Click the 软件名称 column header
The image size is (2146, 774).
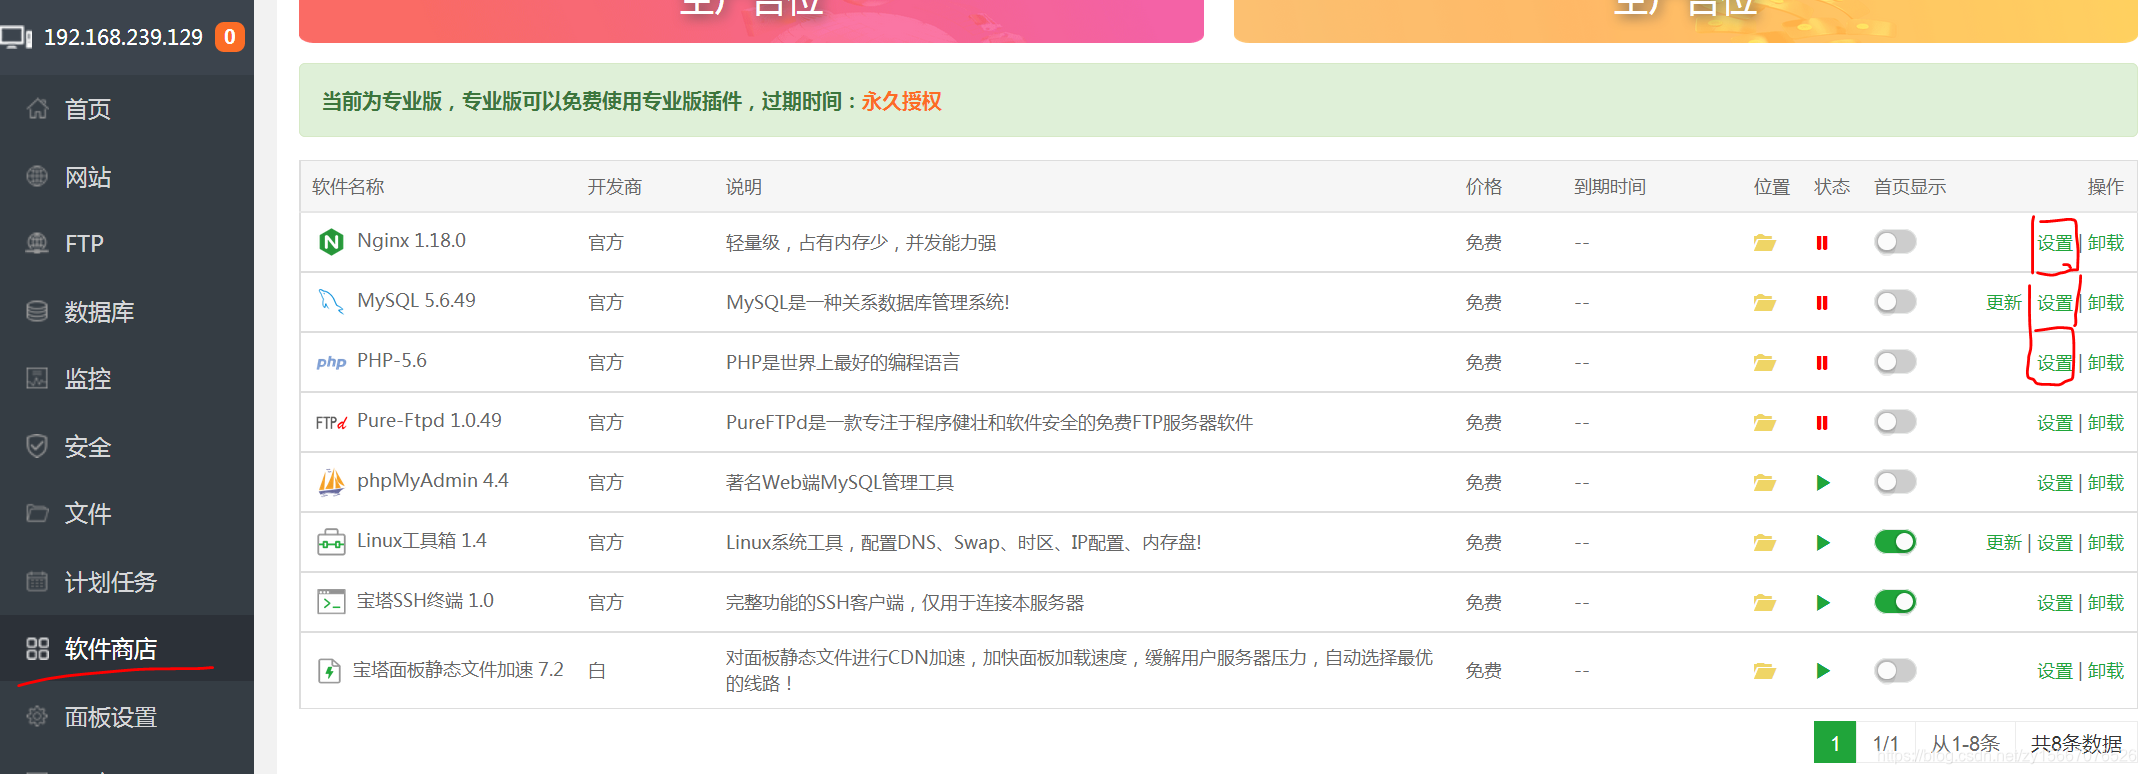[x=348, y=187]
